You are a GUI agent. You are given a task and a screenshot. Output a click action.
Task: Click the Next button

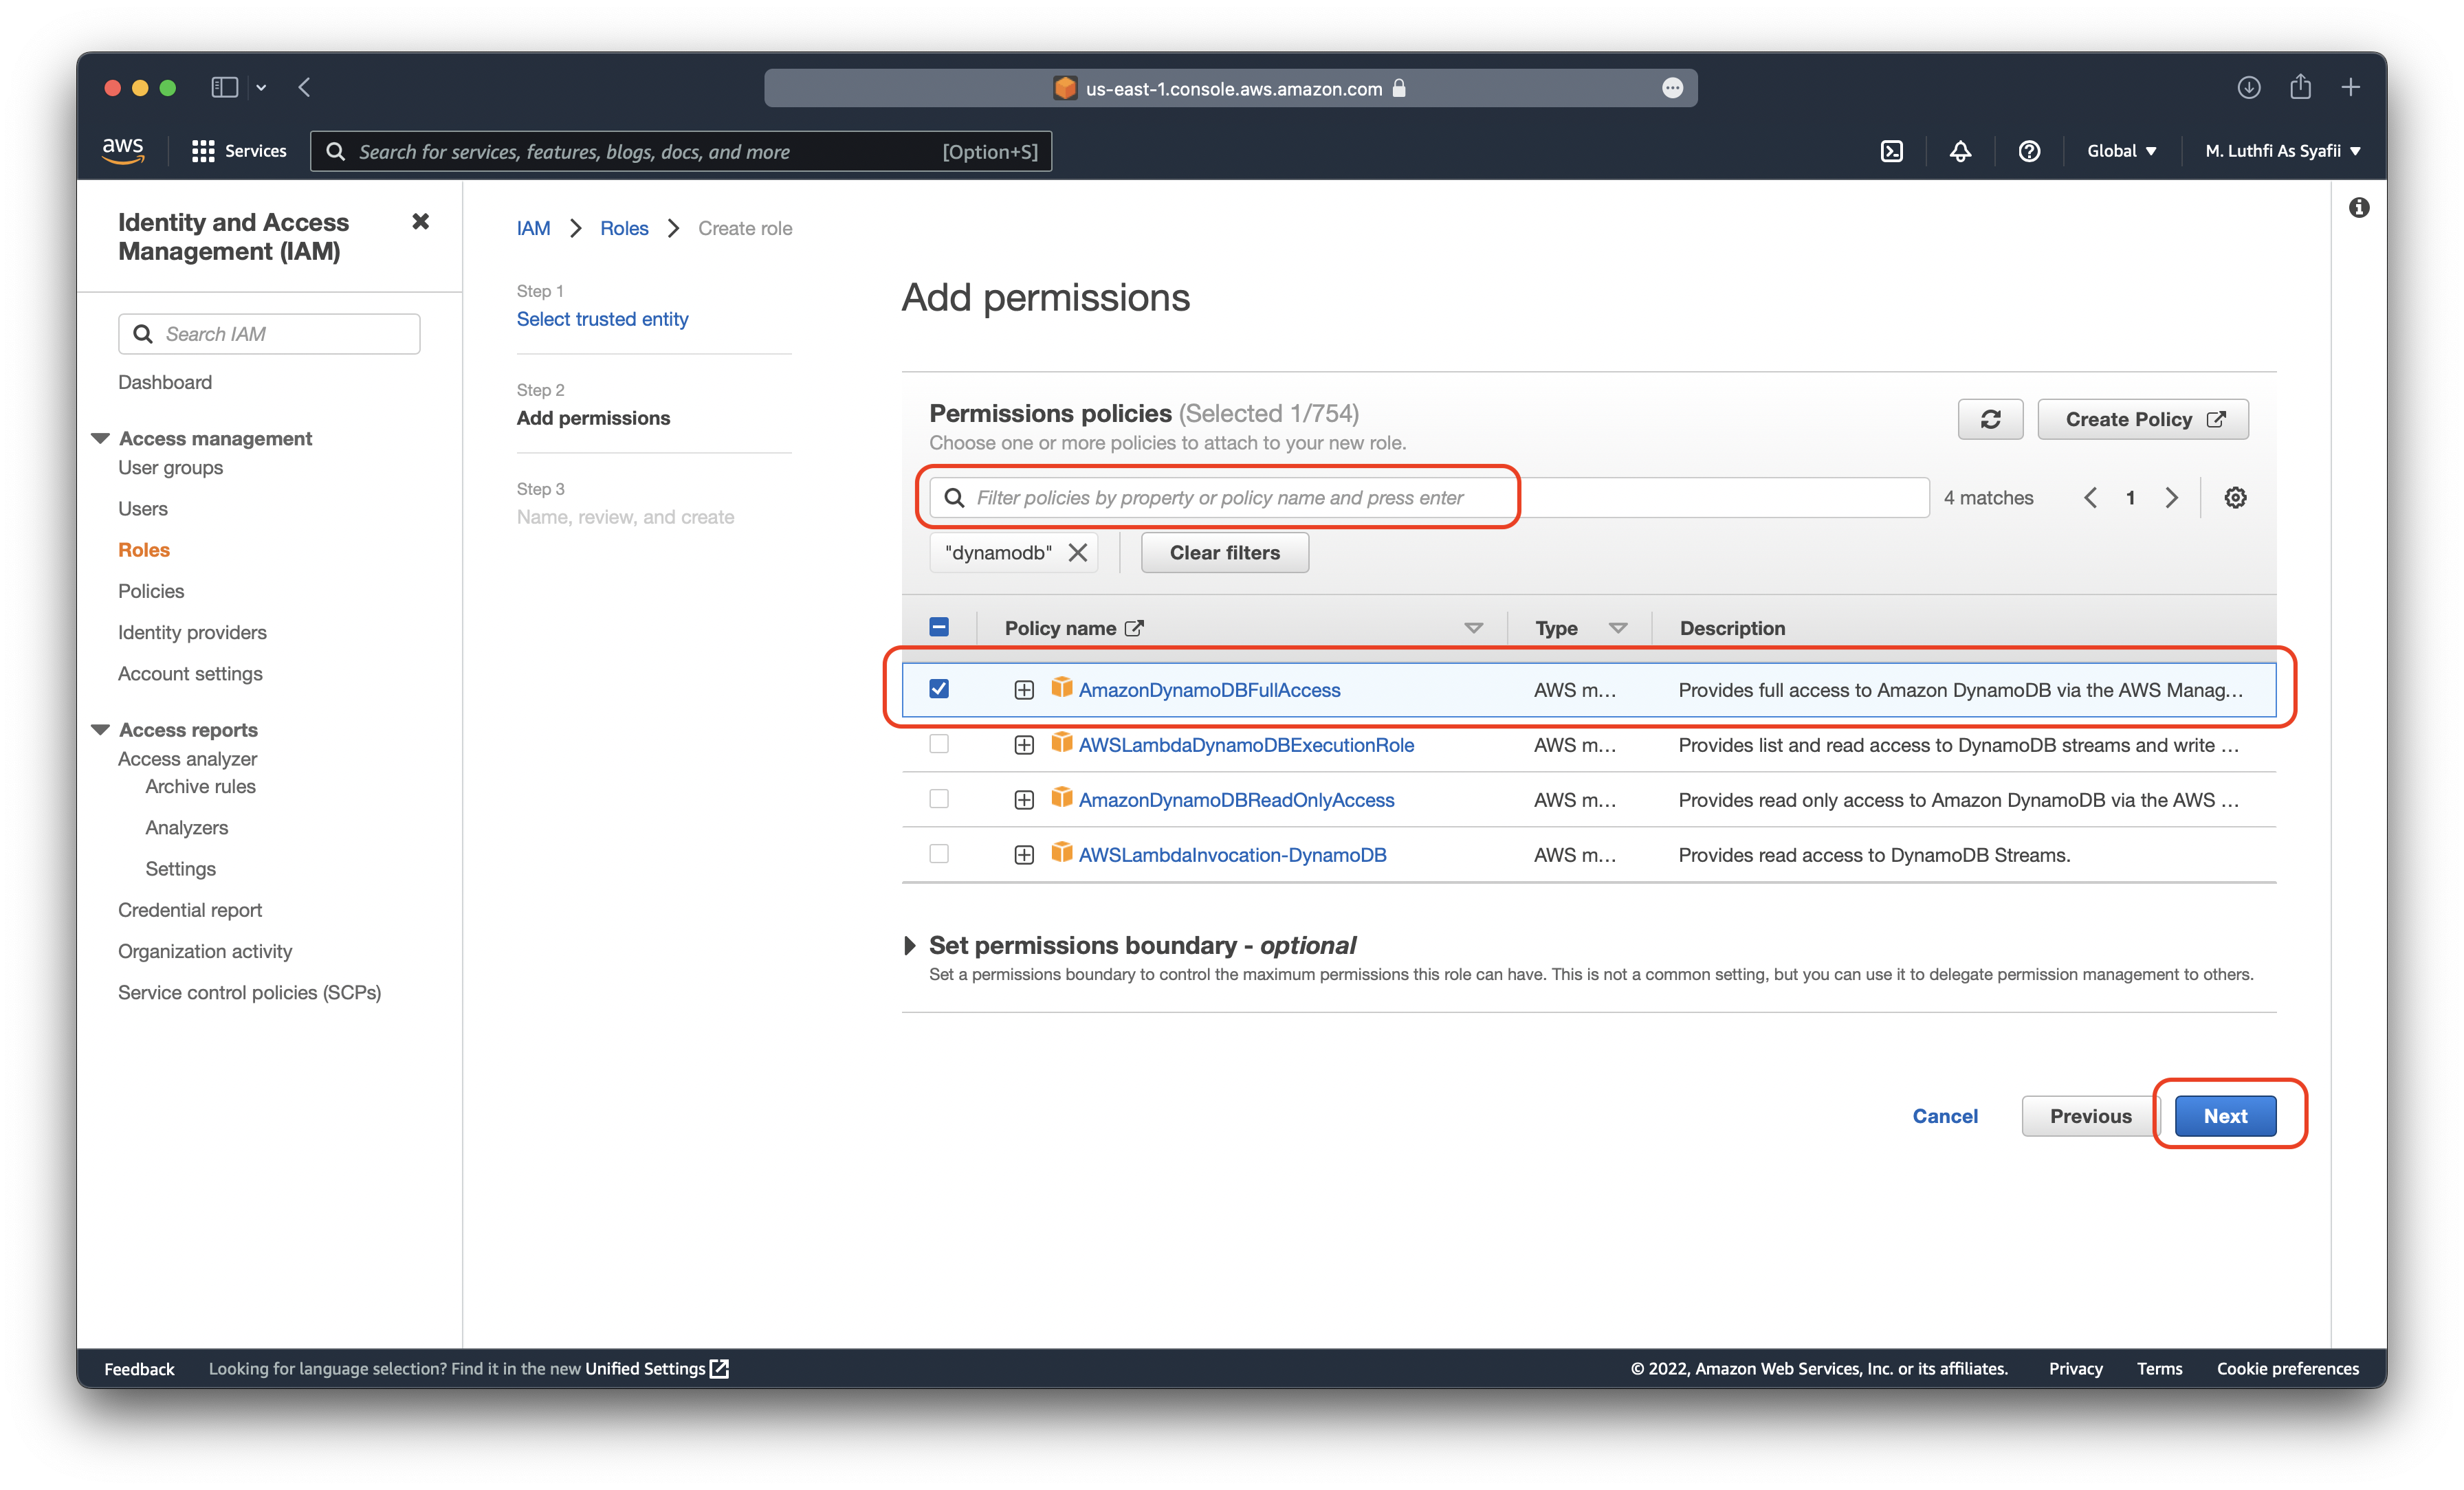pos(2225,1116)
